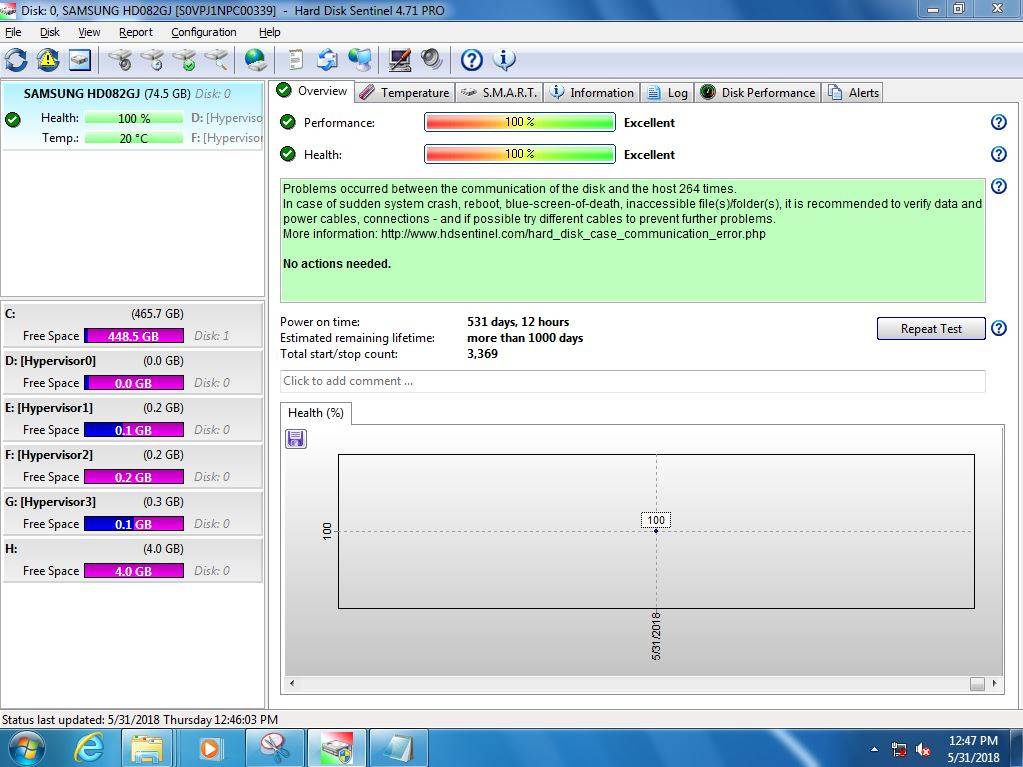
Task: Click the disk with clock test icon
Action: coord(152,60)
